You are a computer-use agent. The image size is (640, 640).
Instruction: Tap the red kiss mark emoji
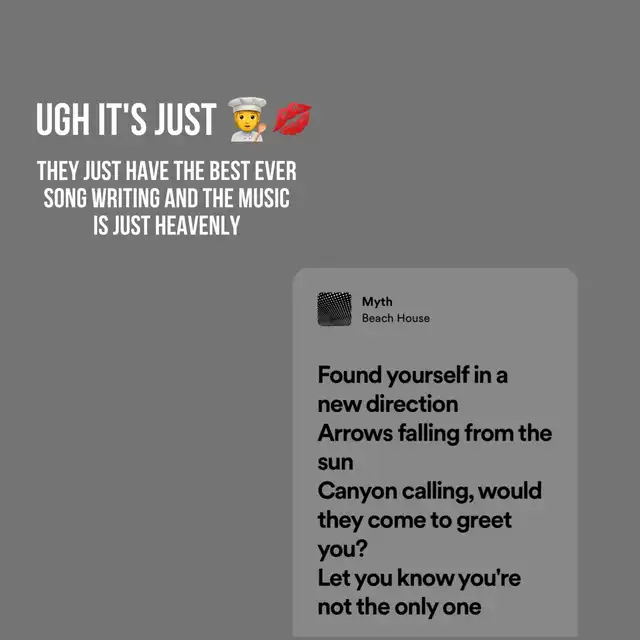[292, 119]
